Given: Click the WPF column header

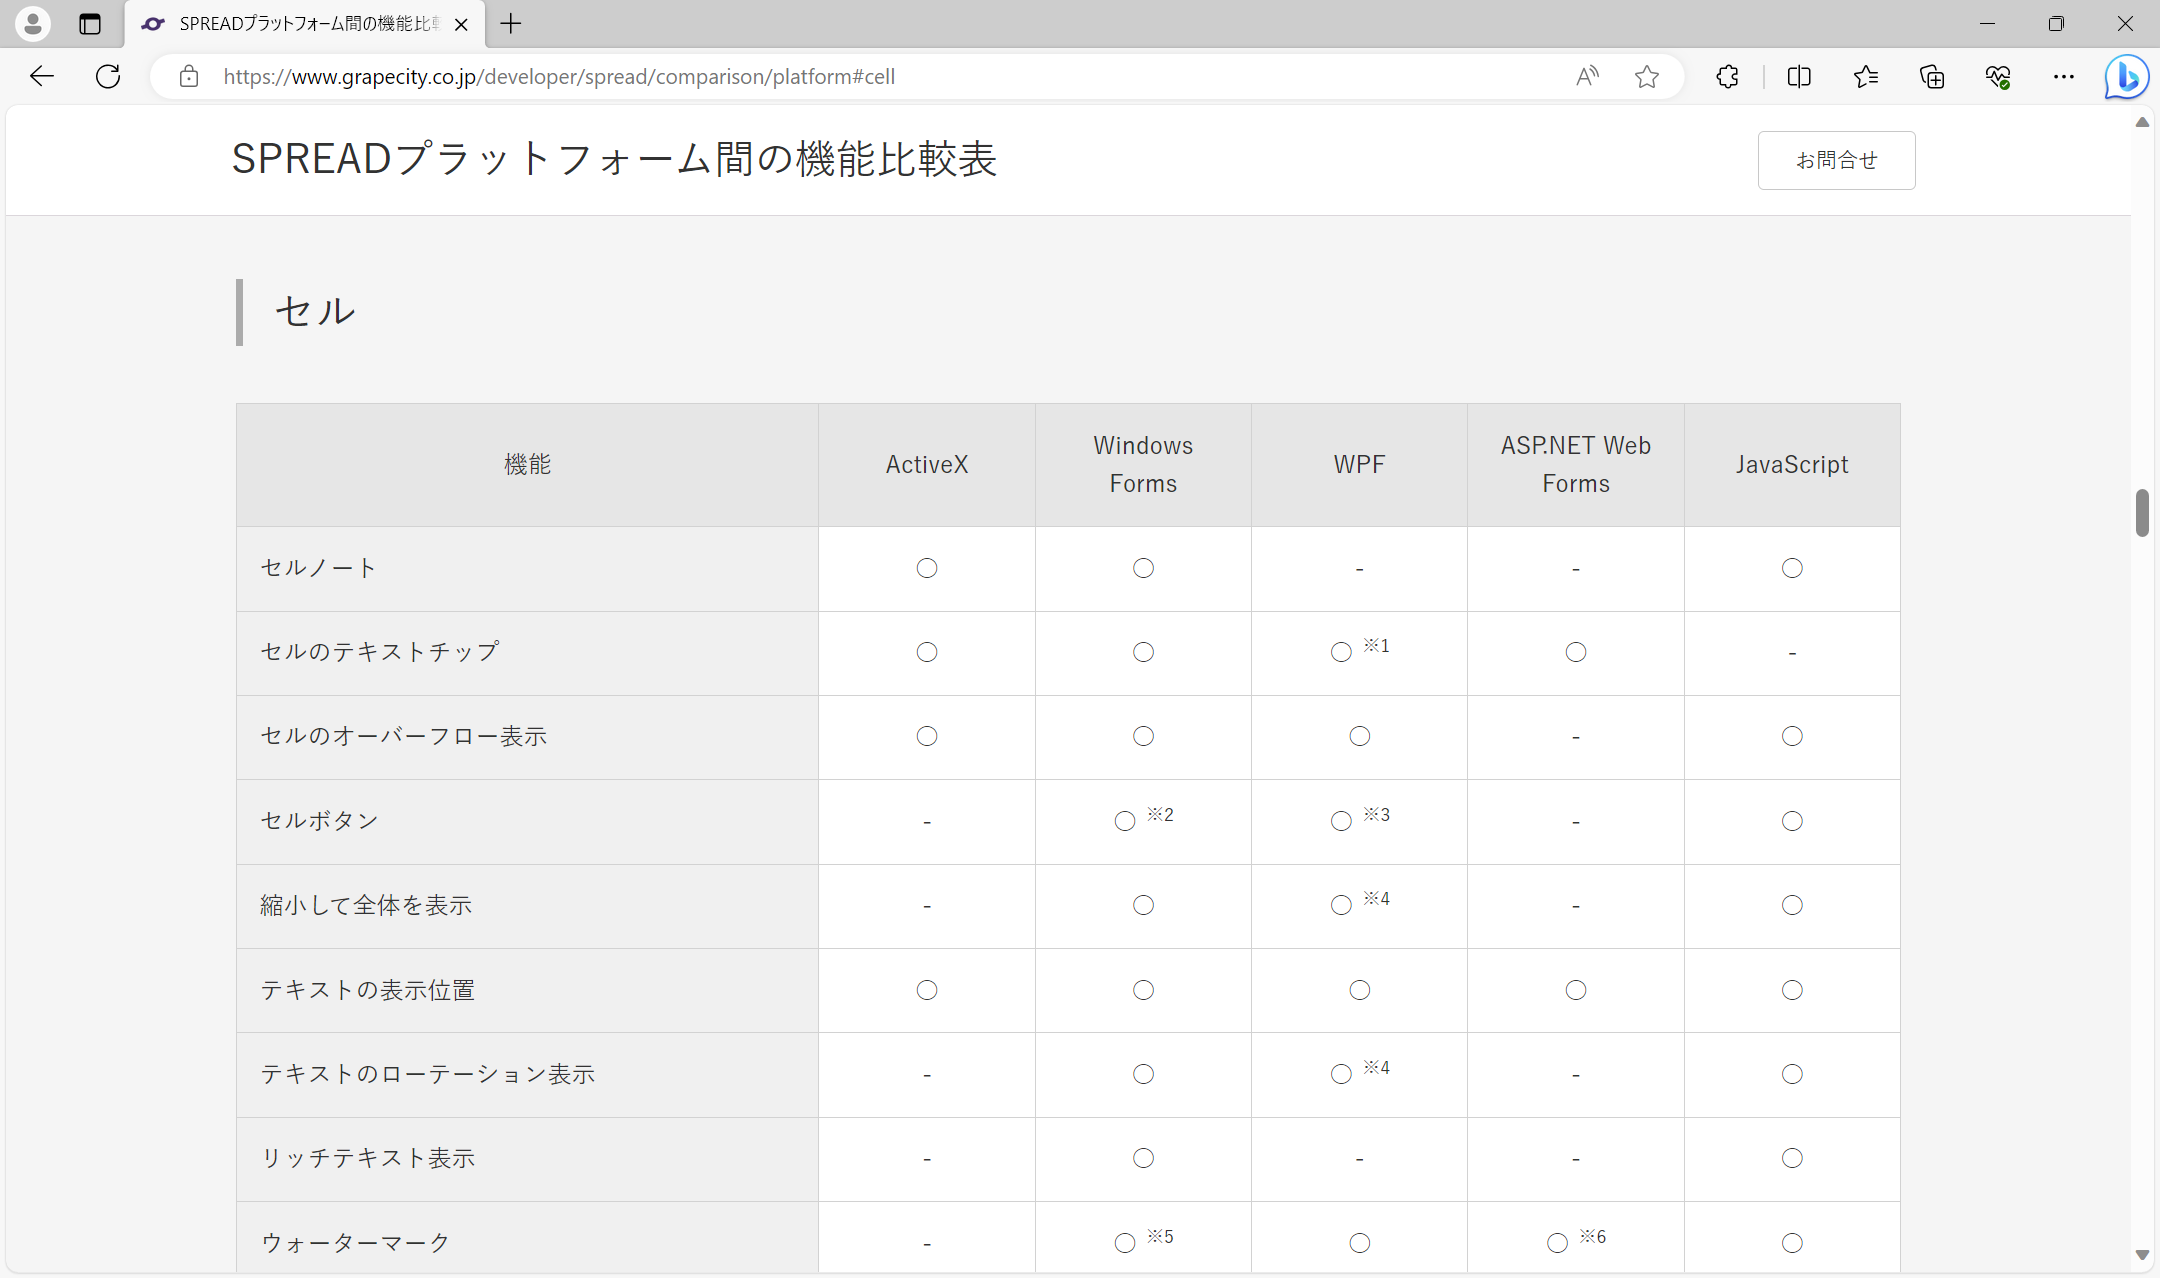Looking at the screenshot, I should pyautogui.click(x=1359, y=465).
